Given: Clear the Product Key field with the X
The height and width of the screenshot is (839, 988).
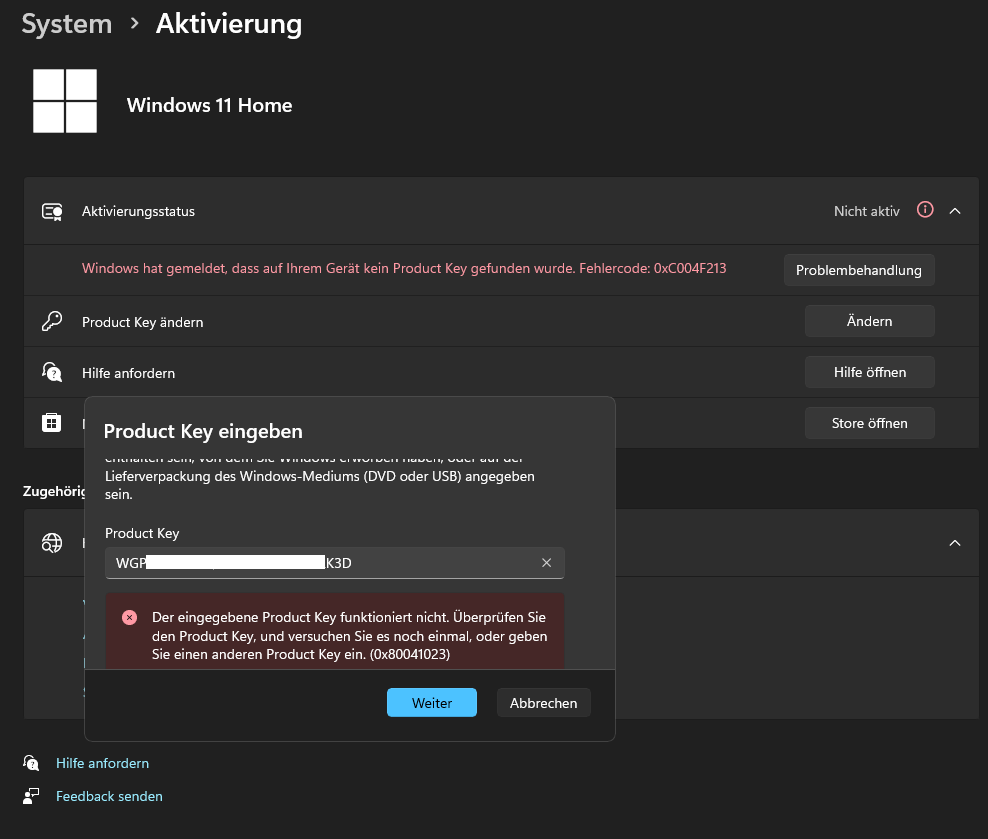Looking at the screenshot, I should (x=546, y=562).
